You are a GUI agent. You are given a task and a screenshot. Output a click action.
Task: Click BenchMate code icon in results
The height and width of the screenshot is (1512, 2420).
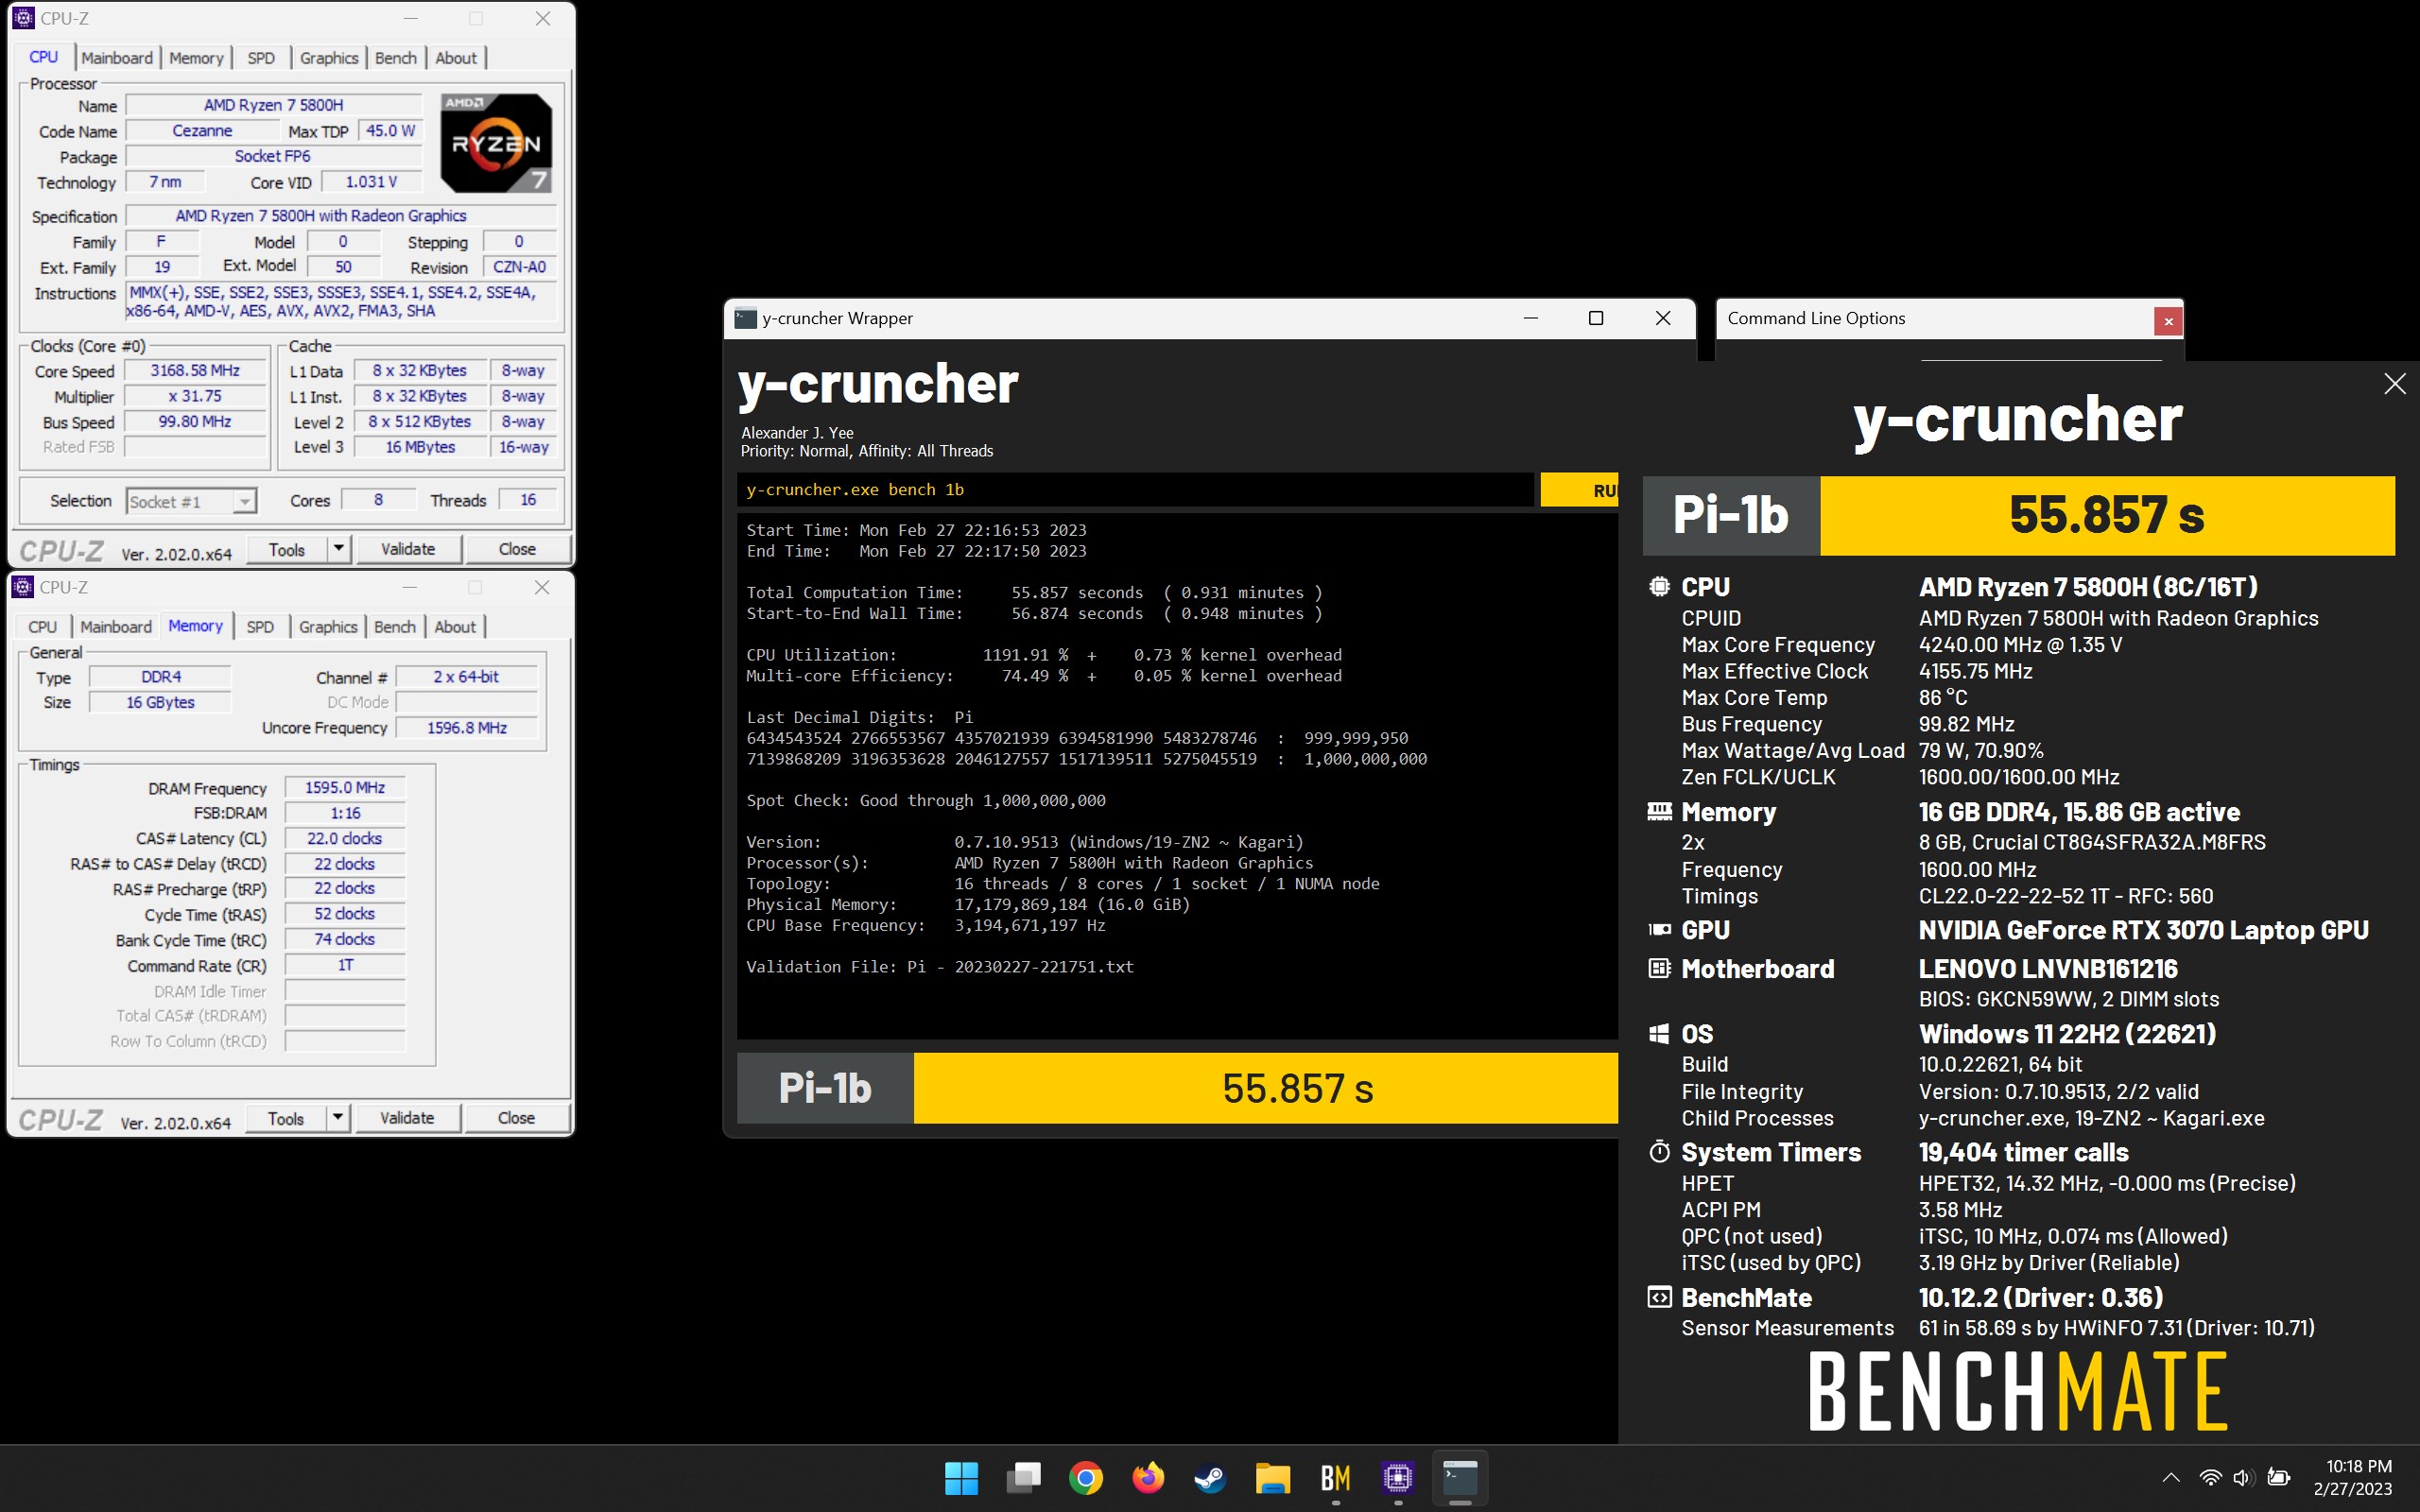point(1659,1297)
